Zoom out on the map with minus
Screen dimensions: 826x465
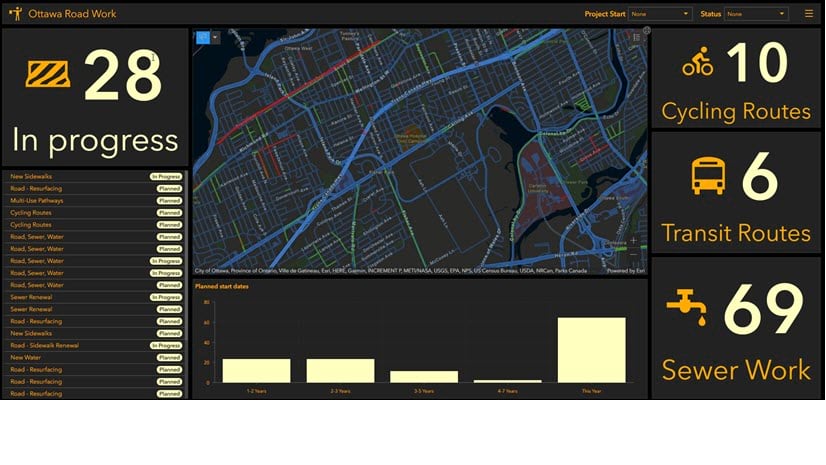click(634, 254)
